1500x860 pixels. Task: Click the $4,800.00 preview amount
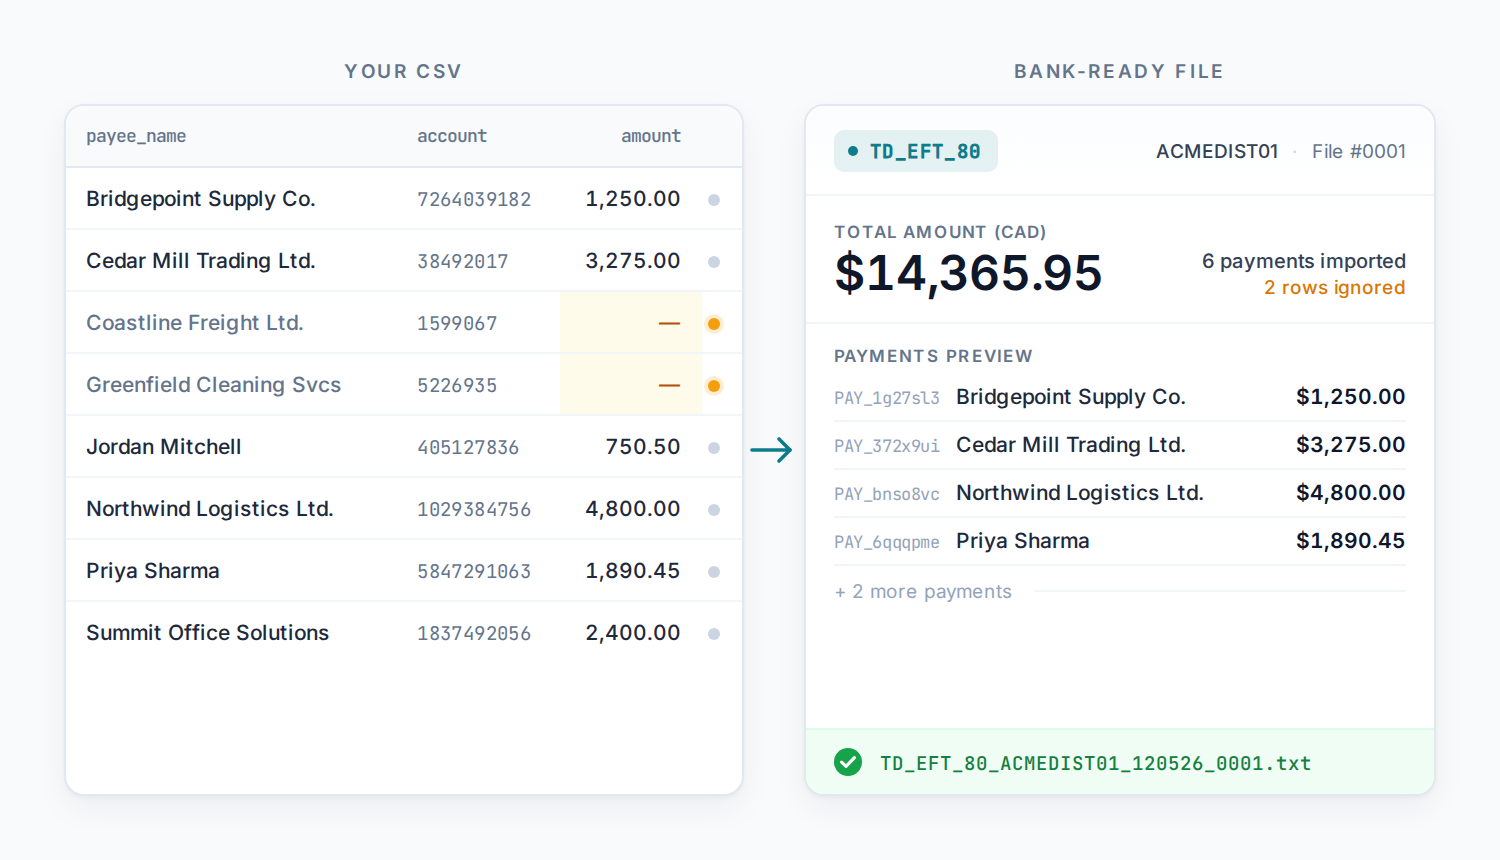[x=1351, y=493]
